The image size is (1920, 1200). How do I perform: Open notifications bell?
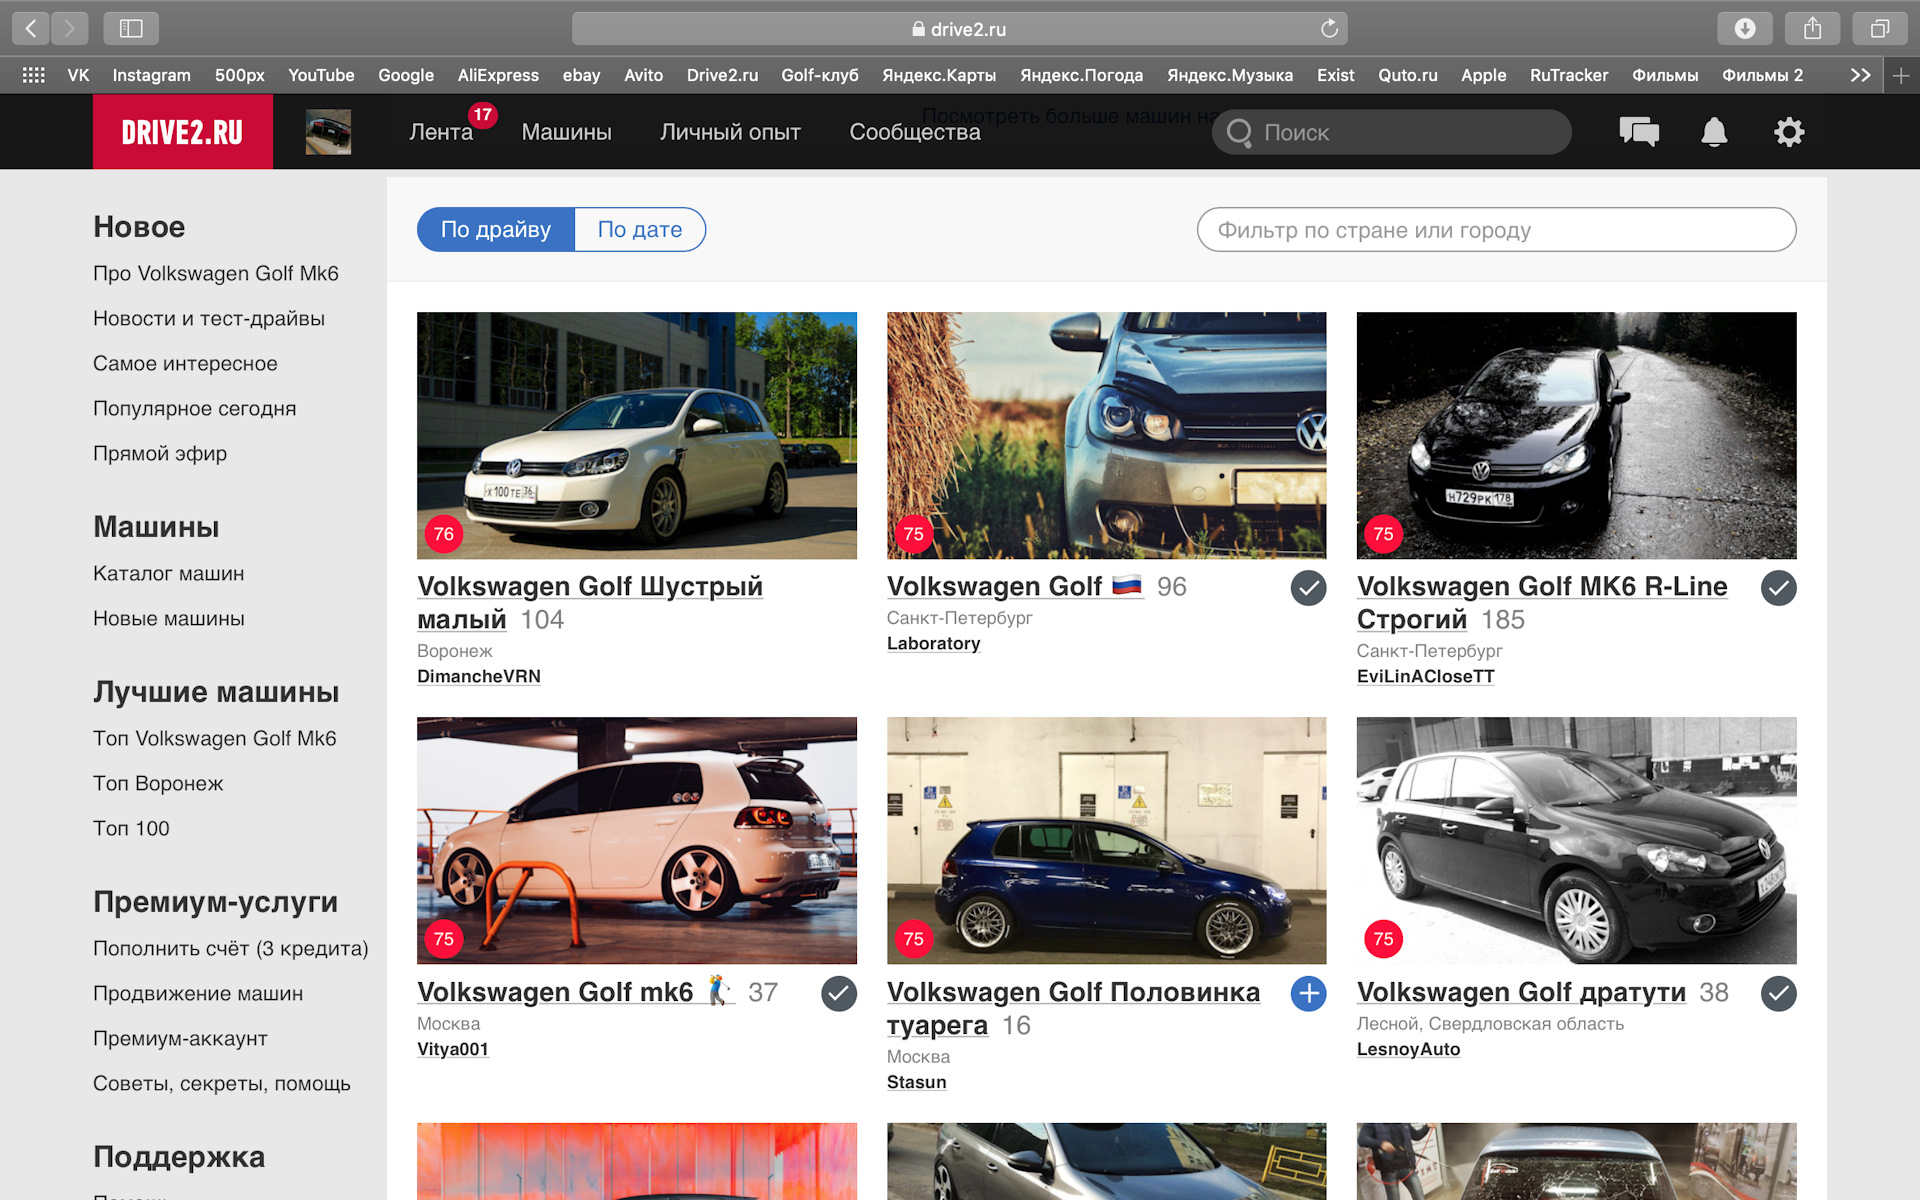pyautogui.click(x=1714, y=132)
